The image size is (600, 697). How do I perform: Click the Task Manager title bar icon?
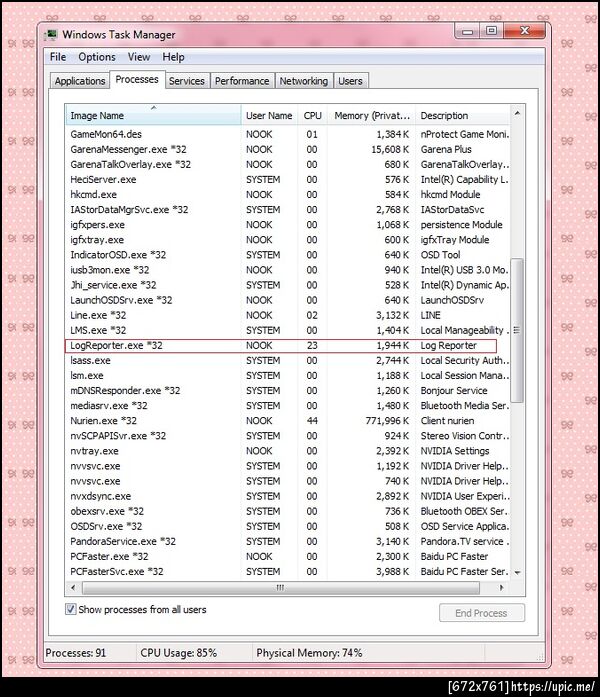[52, 35]
